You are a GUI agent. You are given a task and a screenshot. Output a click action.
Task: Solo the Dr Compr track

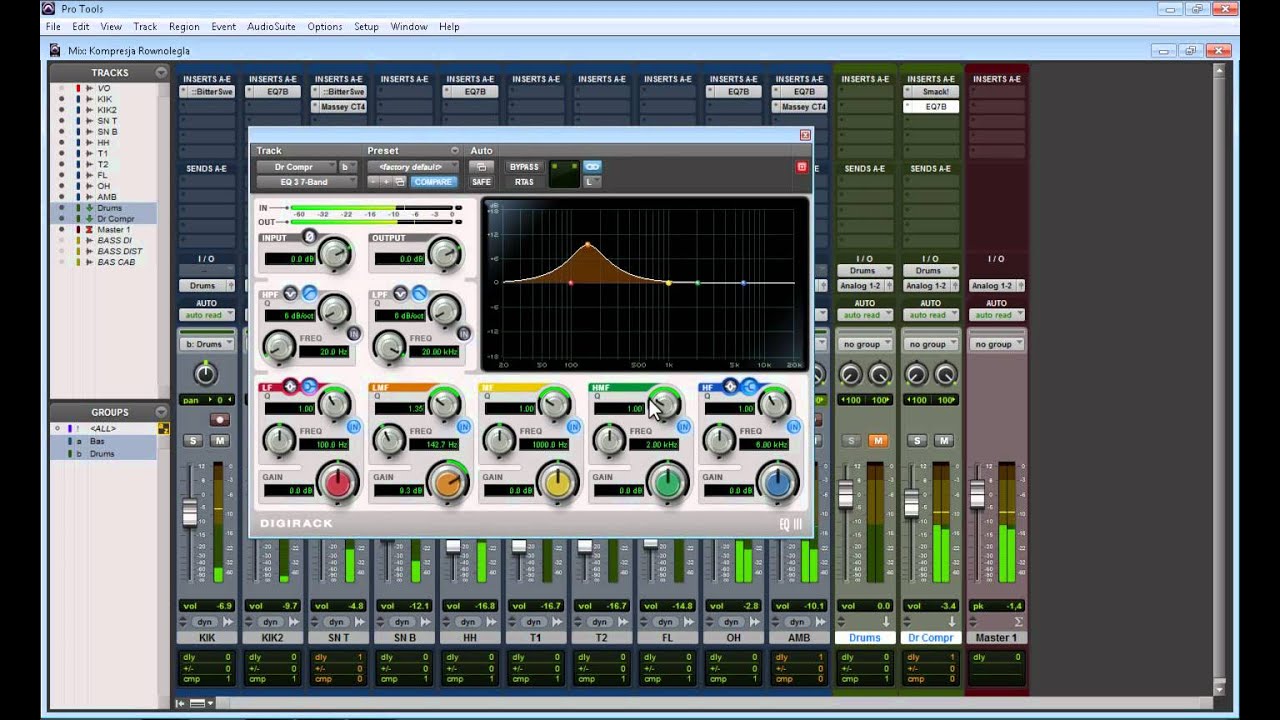918,441
